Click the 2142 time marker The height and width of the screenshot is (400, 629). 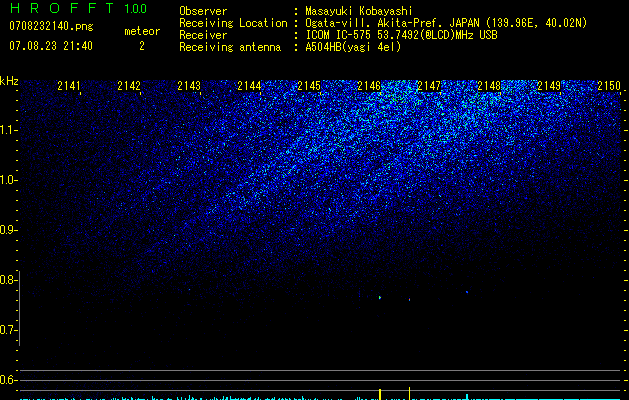tap(129, 86)
